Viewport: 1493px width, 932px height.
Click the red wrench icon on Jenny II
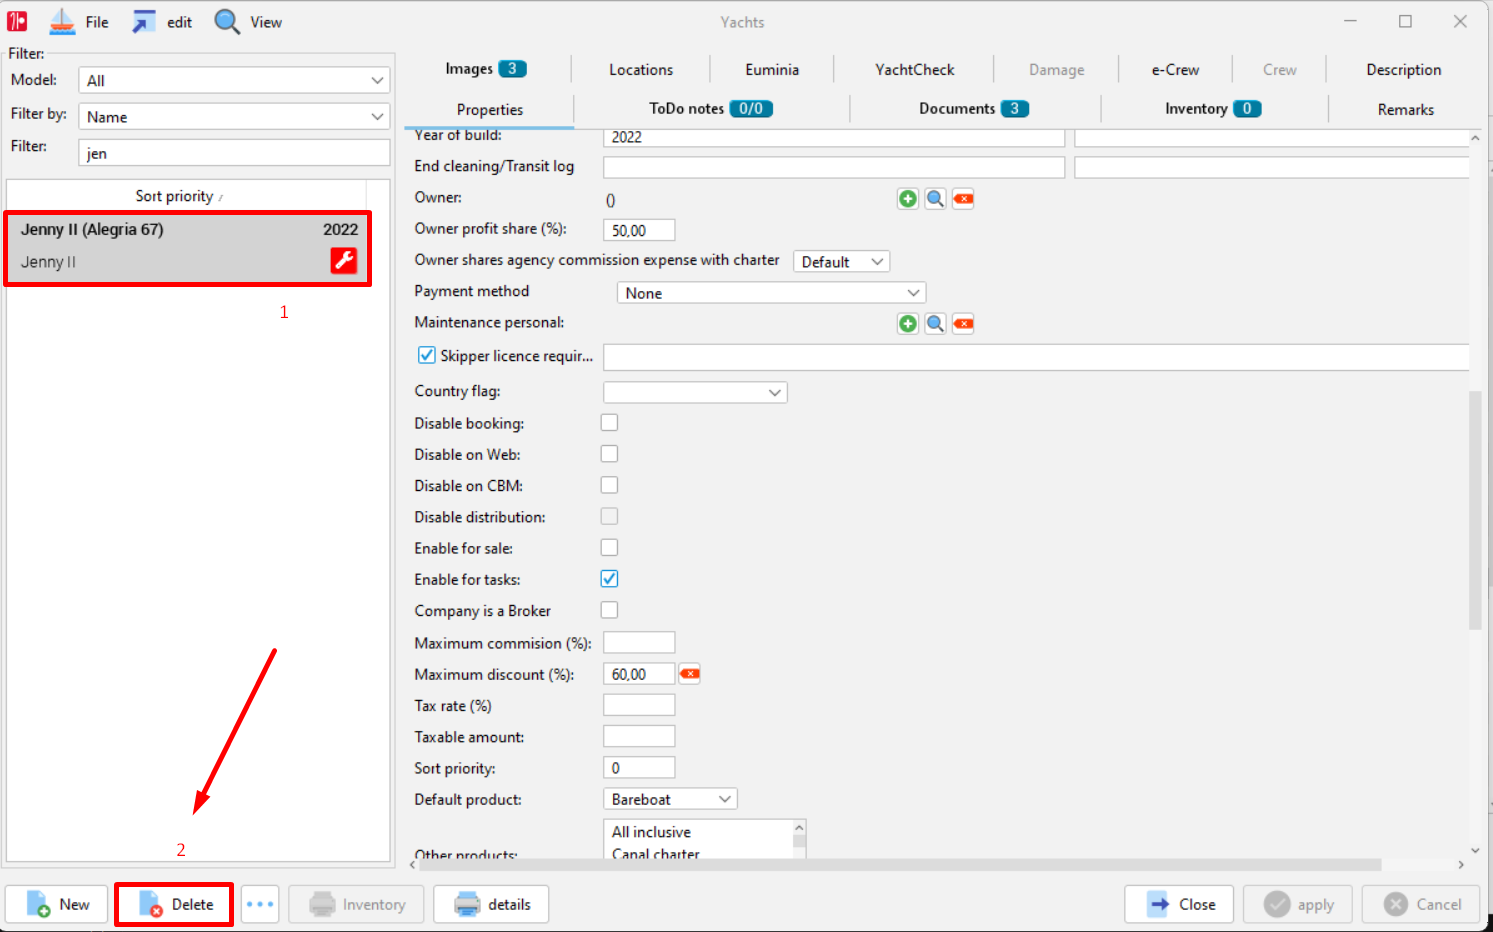pyautogui.click(x=344, y=261)
